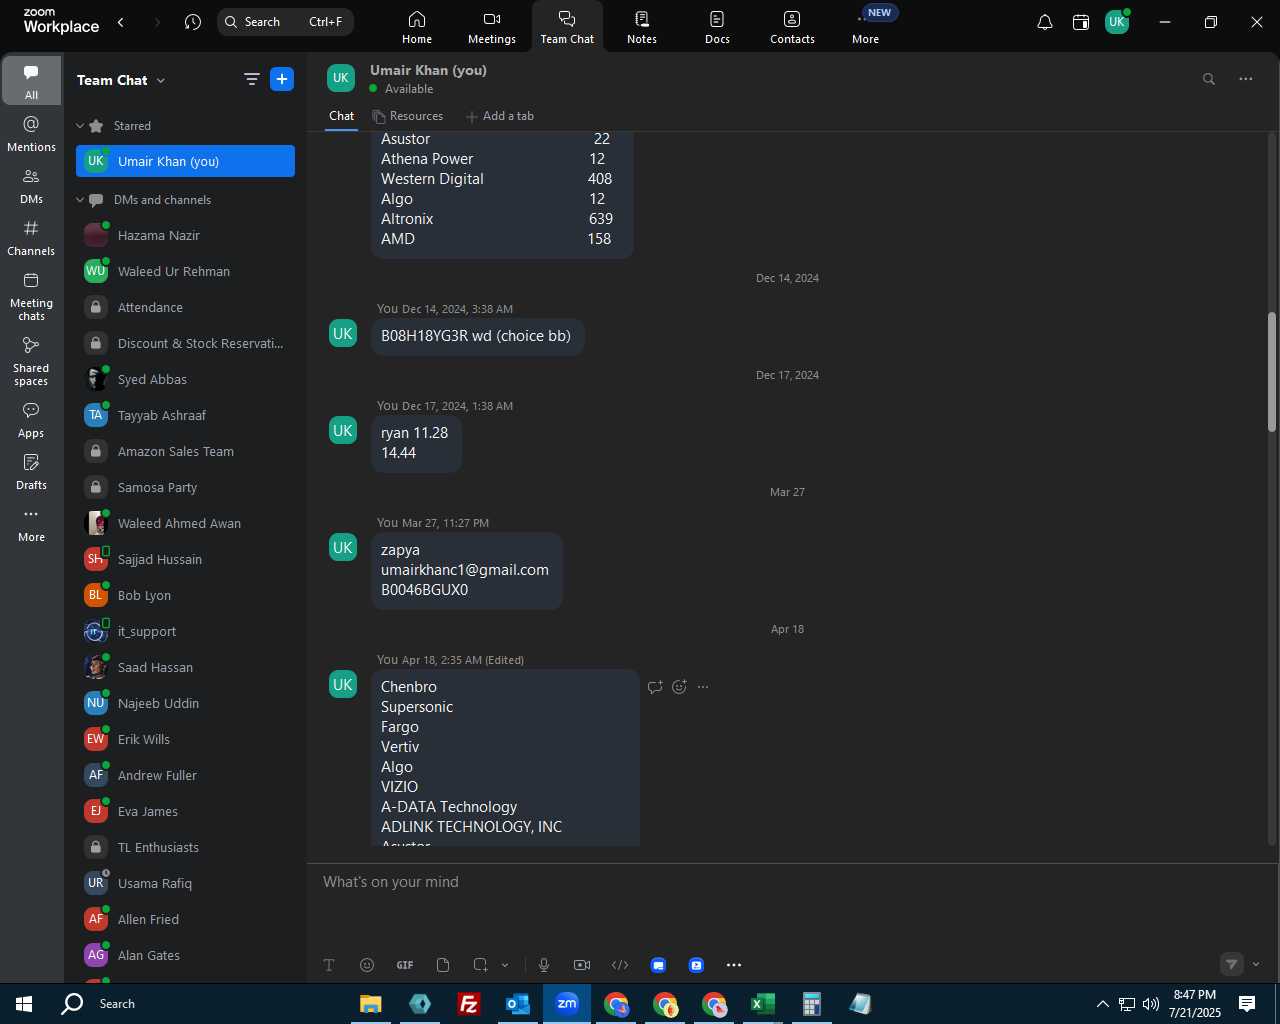Viewport: 1280px width, 1024px height.
Task: Open more actions for Chenbro message
Action: (703, 687)
